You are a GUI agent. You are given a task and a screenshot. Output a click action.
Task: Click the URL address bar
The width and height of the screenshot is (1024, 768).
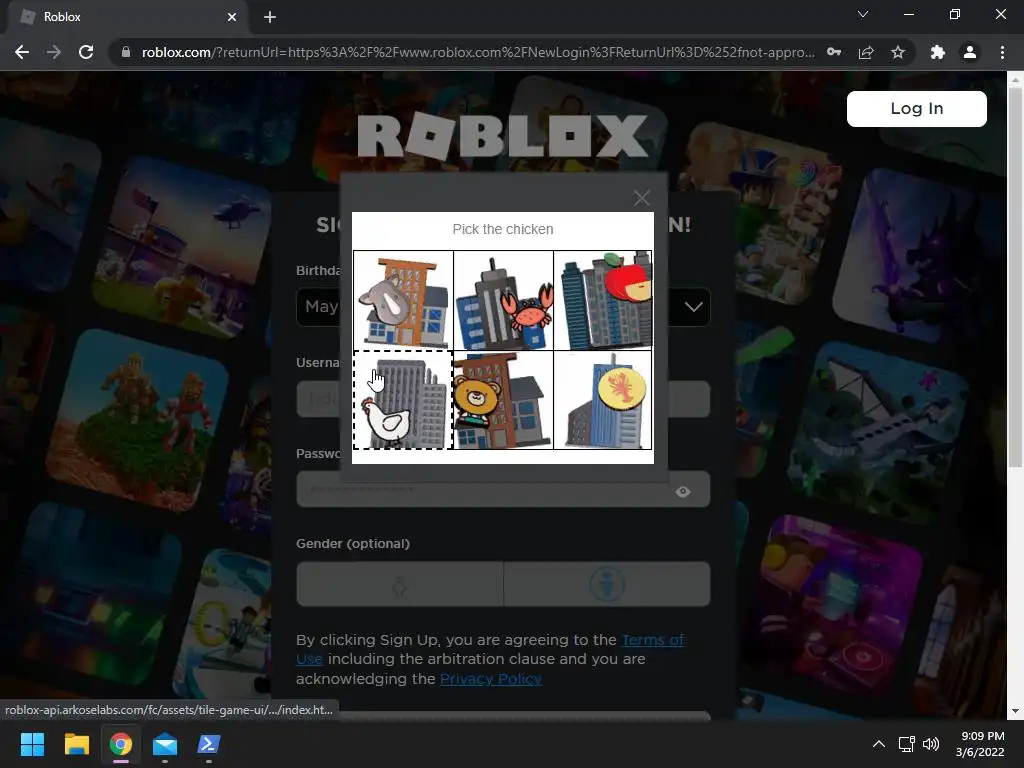[478, 52]
